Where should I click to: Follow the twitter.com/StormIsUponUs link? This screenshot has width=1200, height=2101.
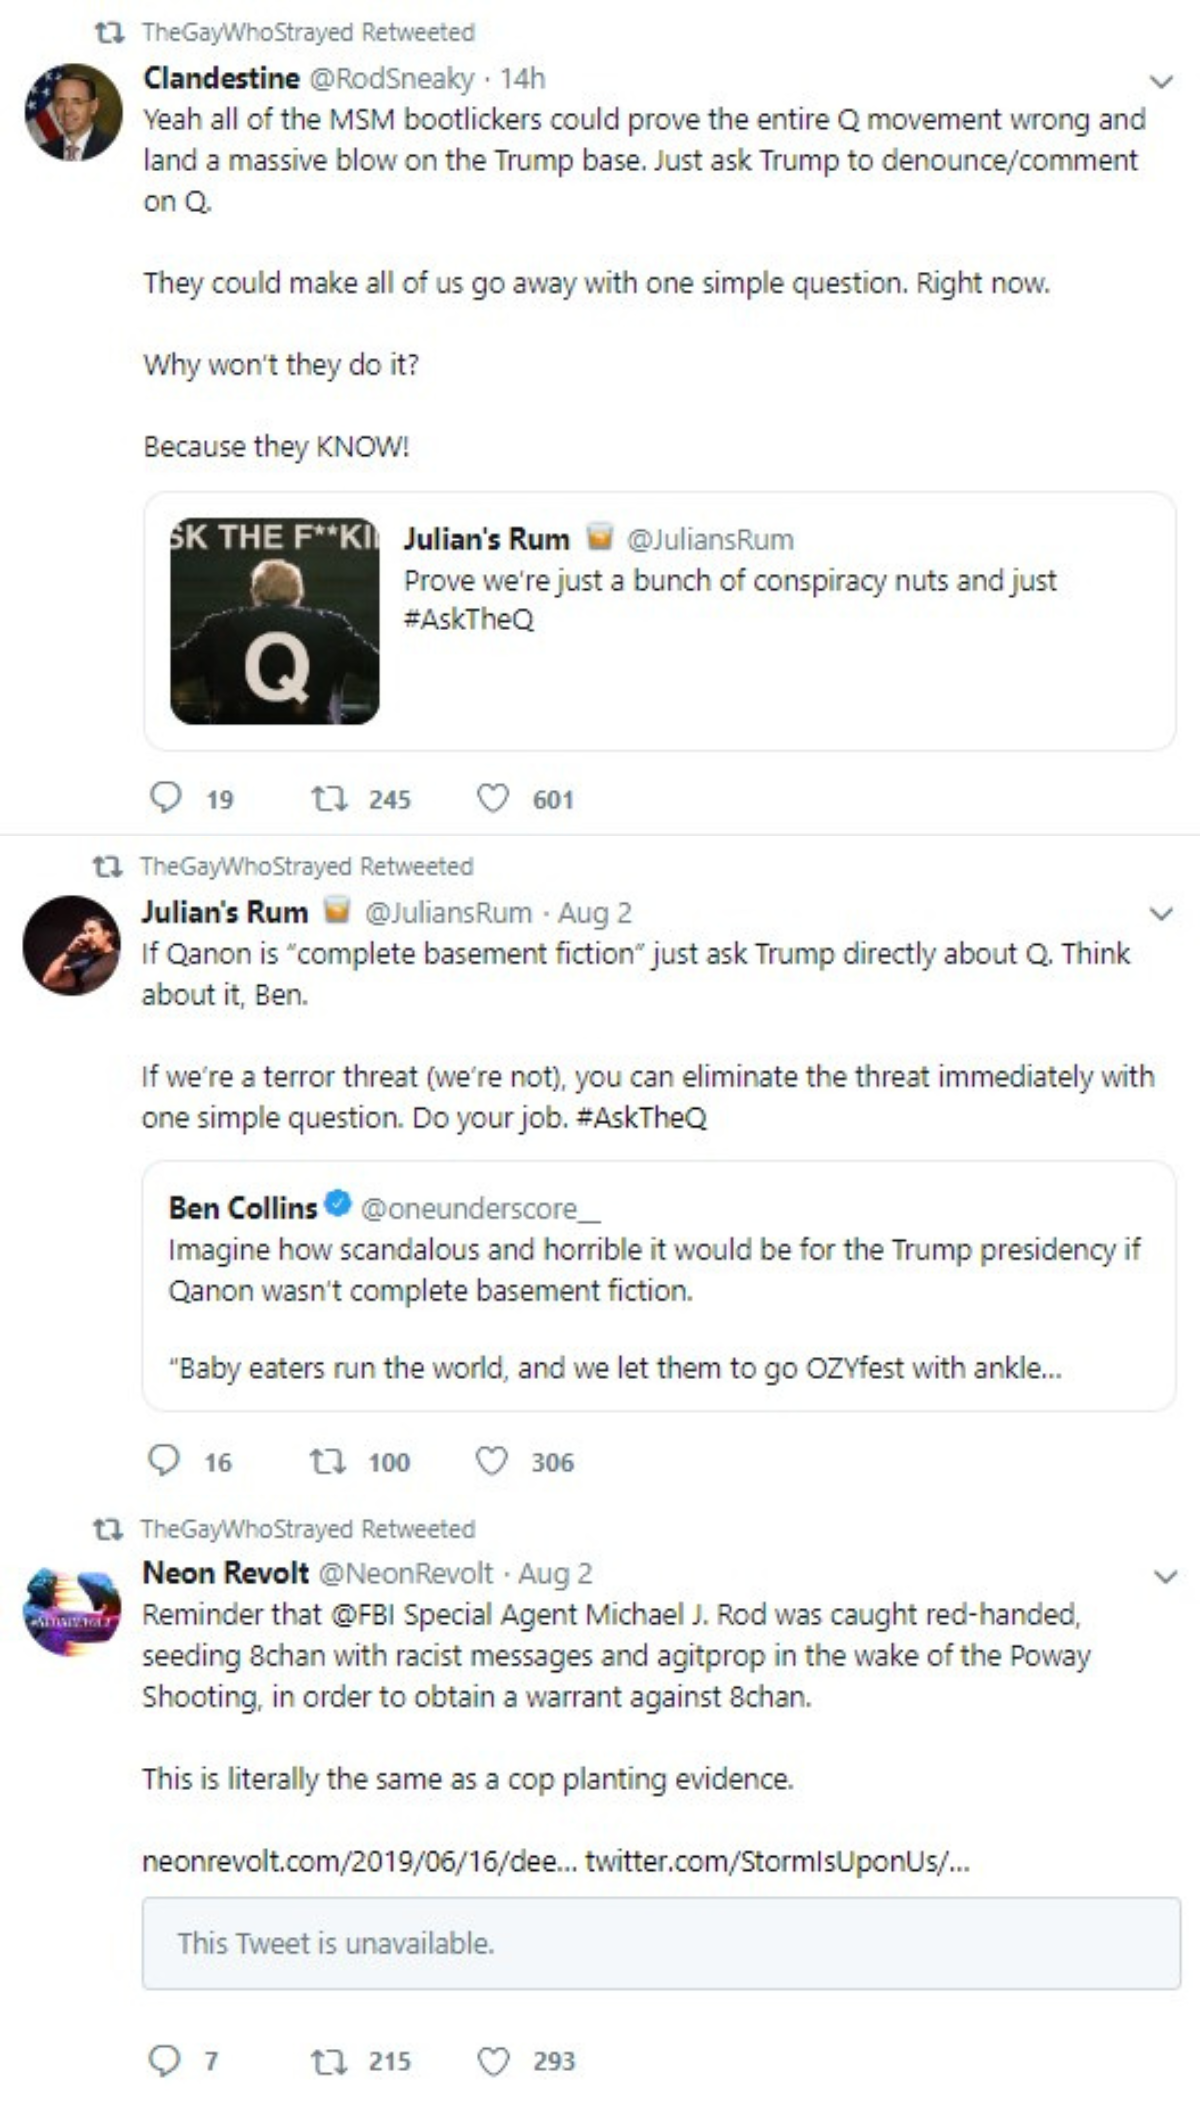point(776,1861)
